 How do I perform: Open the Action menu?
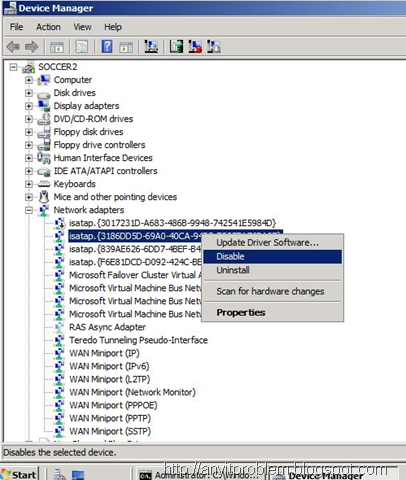point(48,27)
